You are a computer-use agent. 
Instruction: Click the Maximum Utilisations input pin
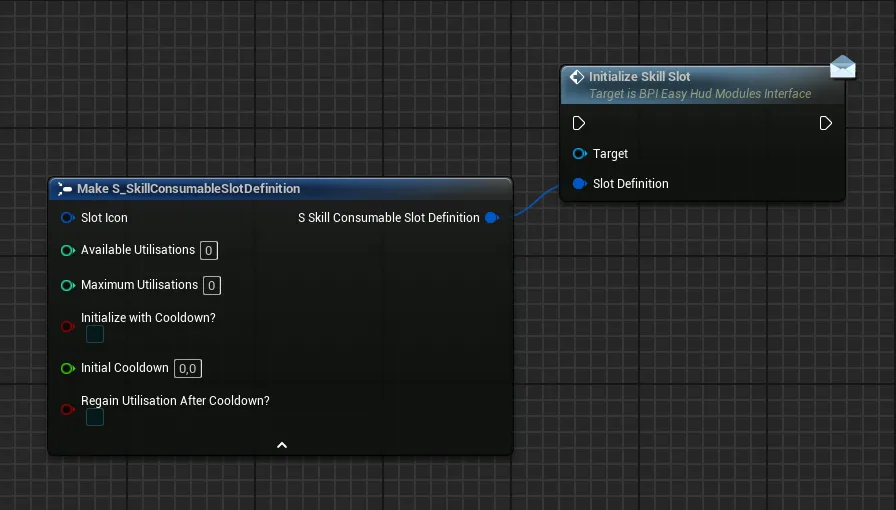point(67,285)
